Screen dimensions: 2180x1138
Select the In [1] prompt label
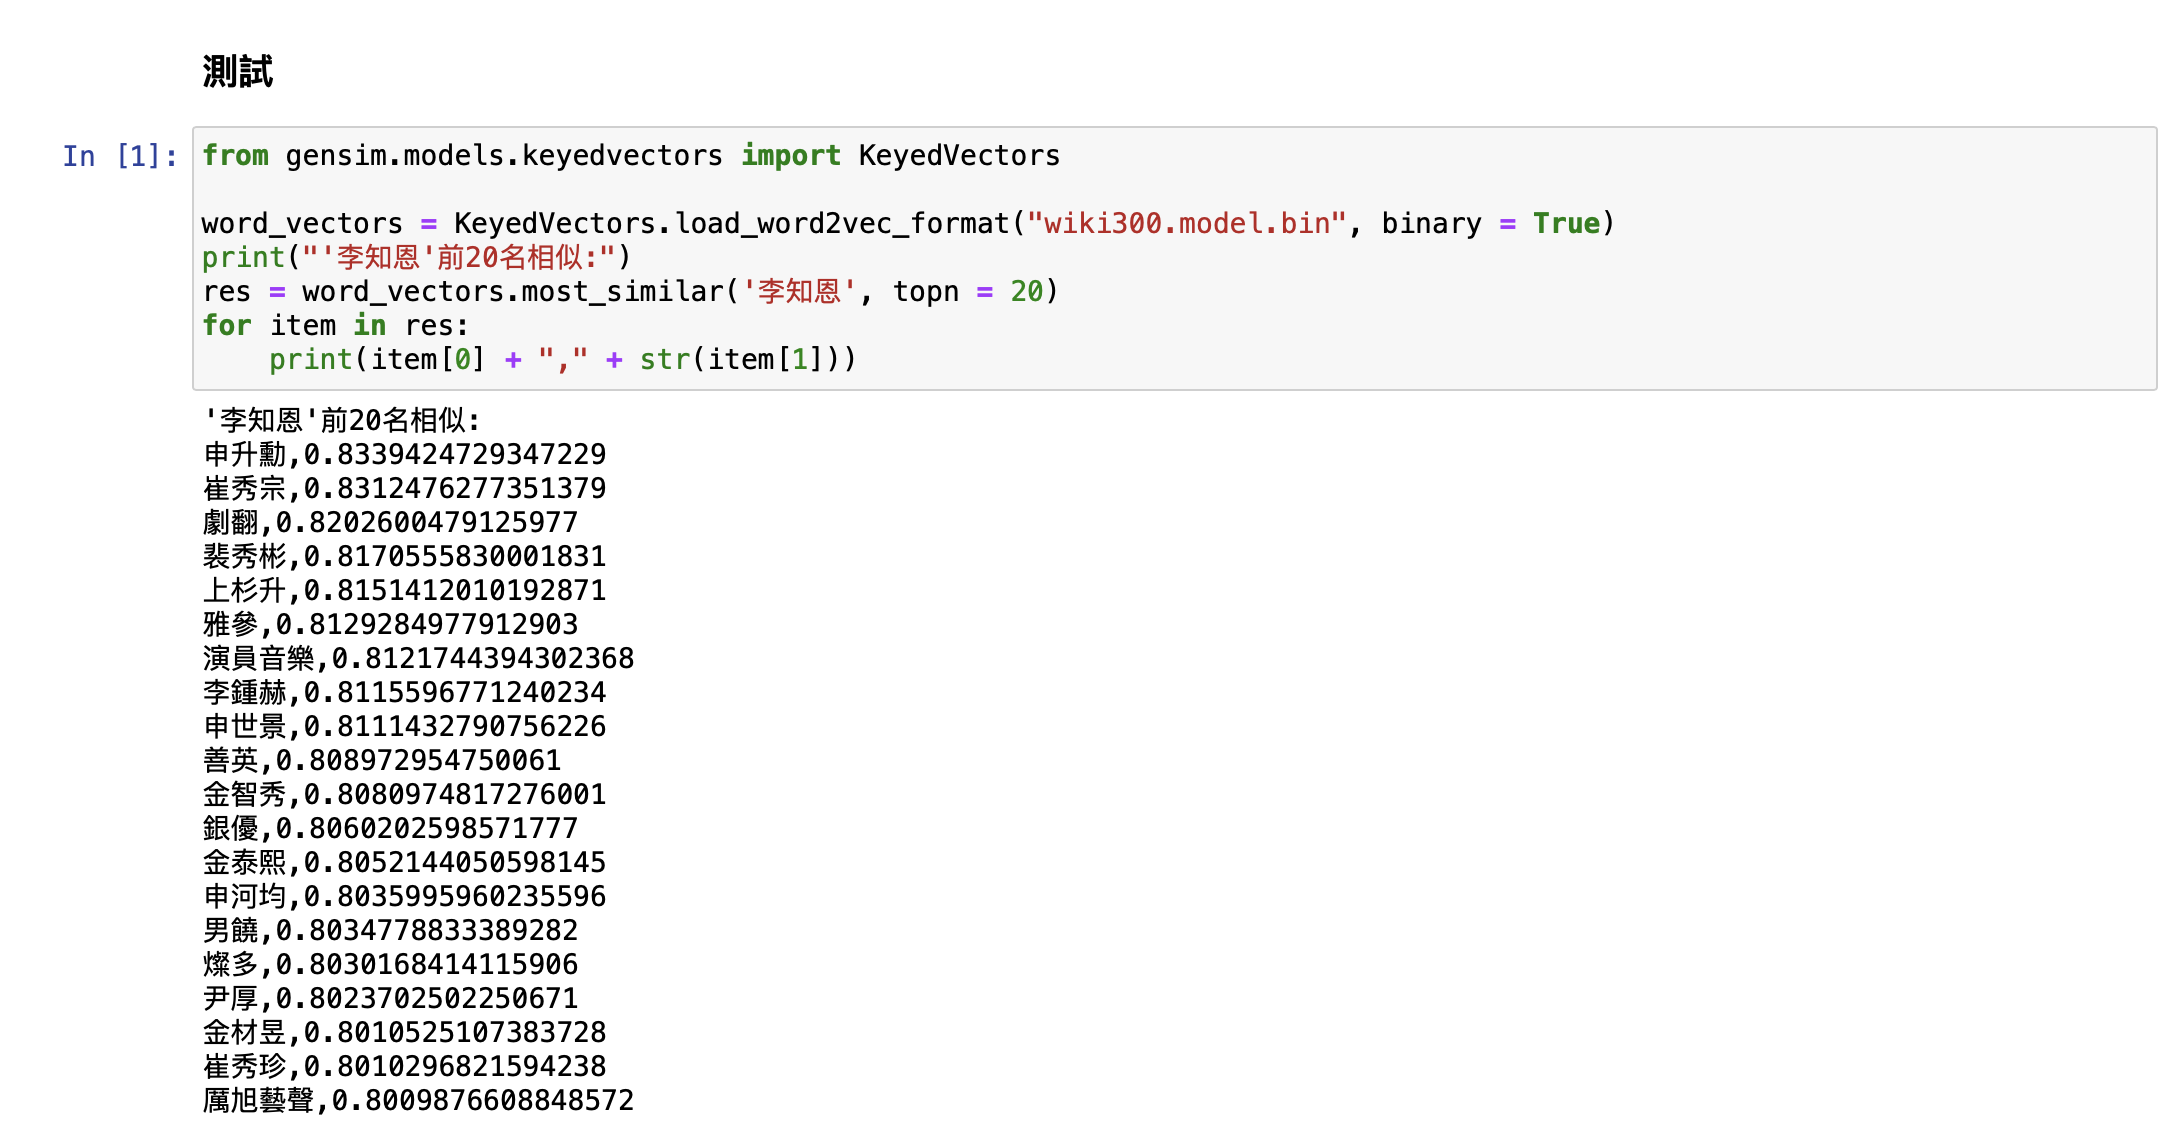click(x=118, y=155)
